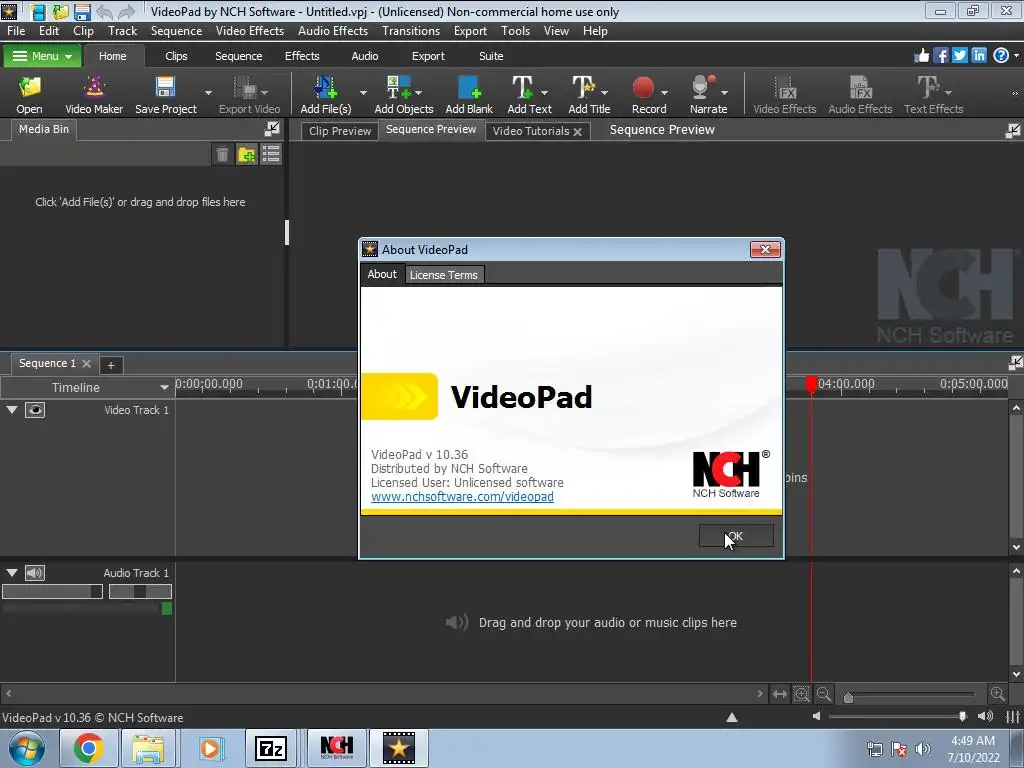
Task: Open the Save Project dropdown arrow
Action: click(x=208, y=93)
